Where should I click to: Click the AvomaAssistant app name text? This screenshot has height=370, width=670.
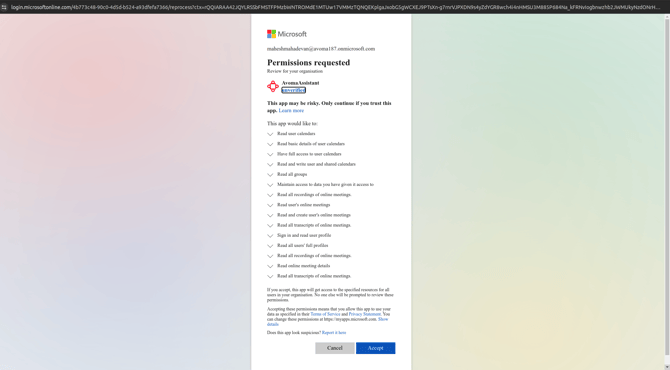pos(300,83)
